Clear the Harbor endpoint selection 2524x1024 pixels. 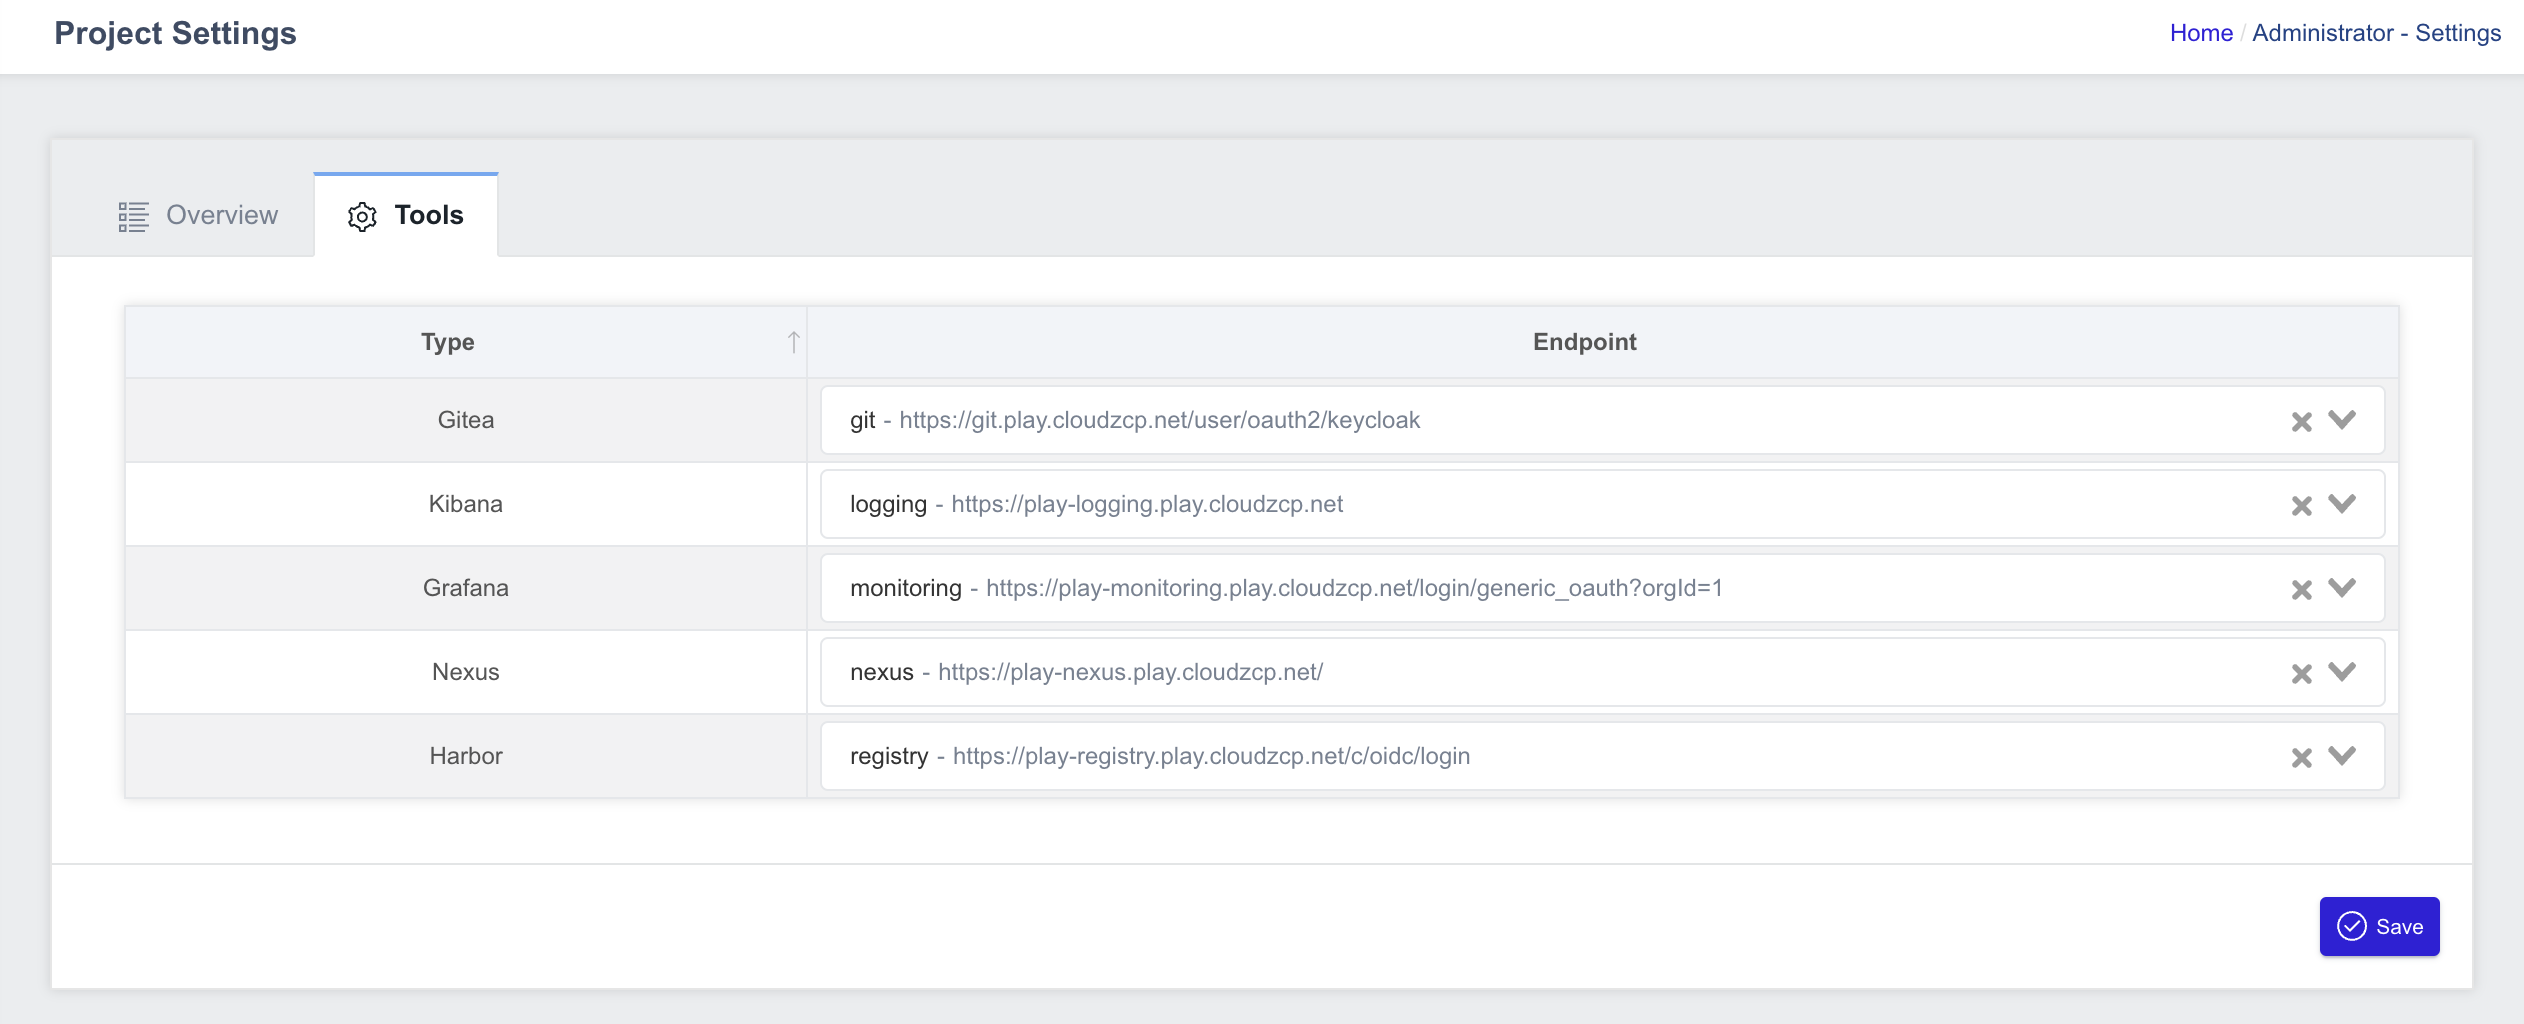(x=2301, y=758)
